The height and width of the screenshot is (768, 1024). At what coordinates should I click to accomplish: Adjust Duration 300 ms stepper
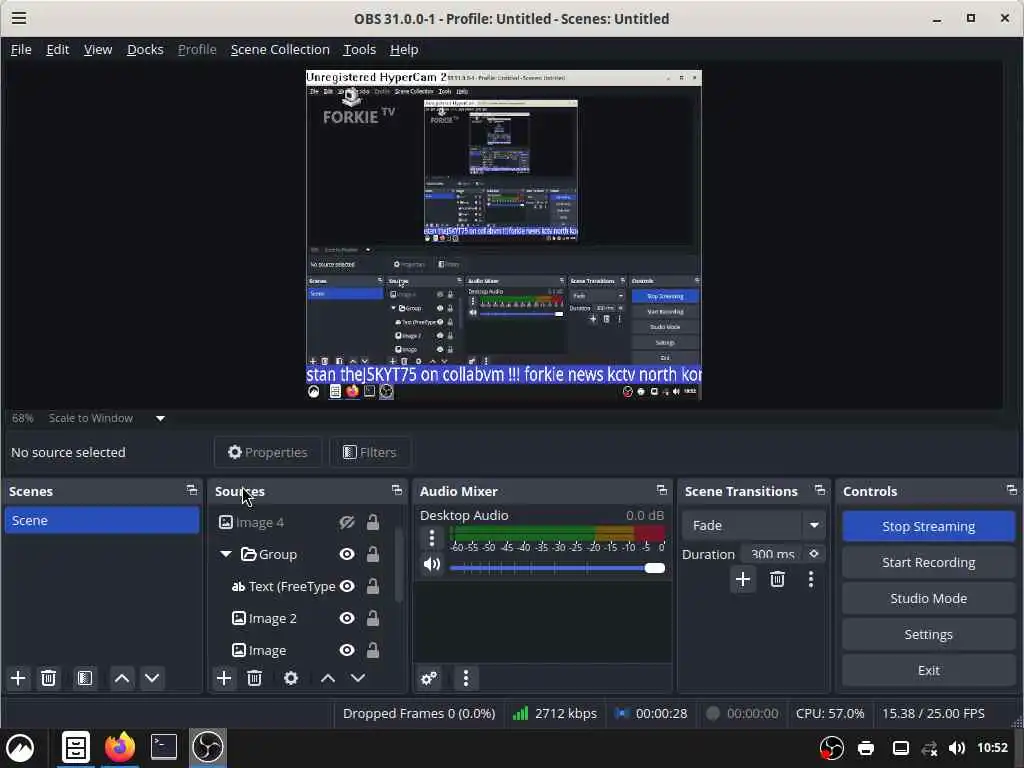(814, 553)
